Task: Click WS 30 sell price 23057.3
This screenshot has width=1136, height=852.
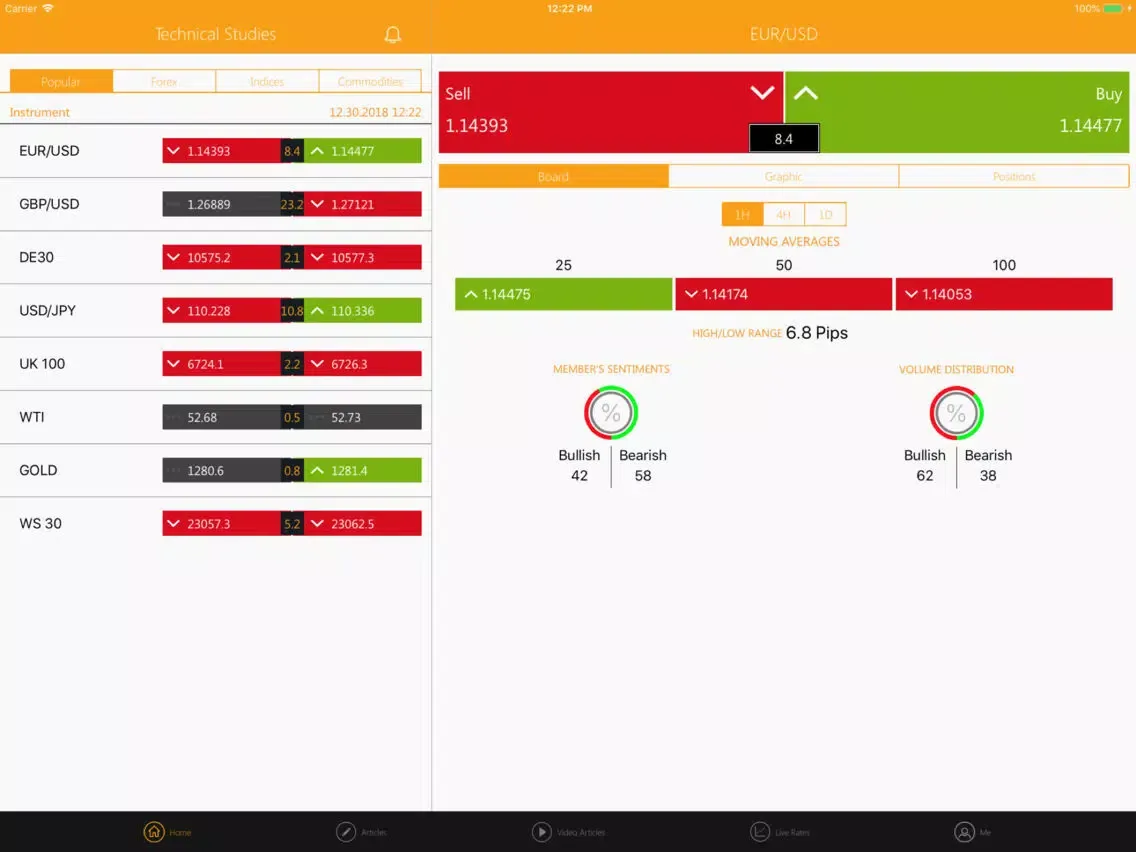Action: [222, 523]
